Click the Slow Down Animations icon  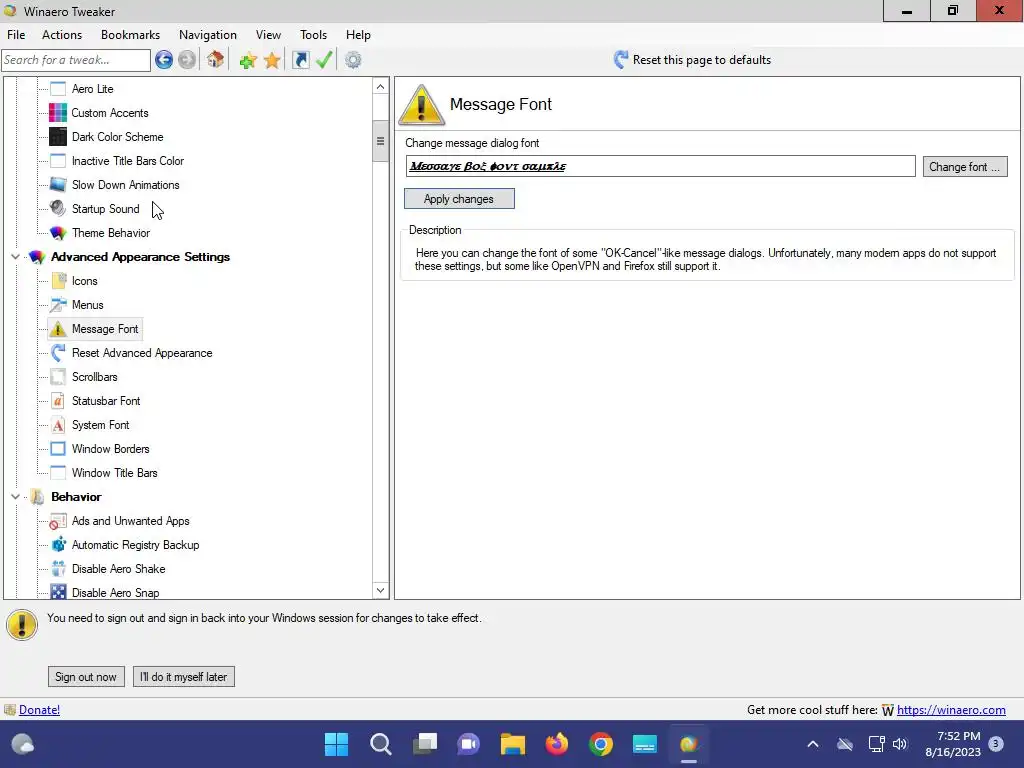pos(58,185)
